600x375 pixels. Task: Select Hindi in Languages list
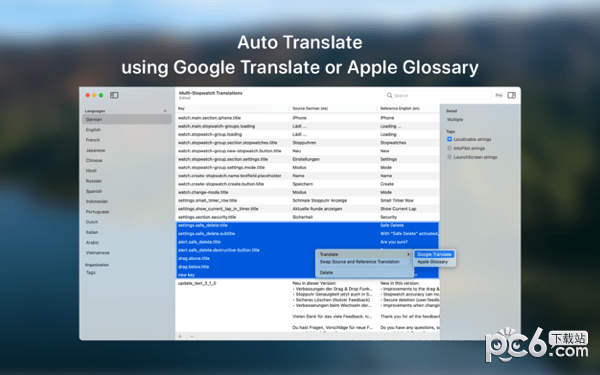point(127,171)
